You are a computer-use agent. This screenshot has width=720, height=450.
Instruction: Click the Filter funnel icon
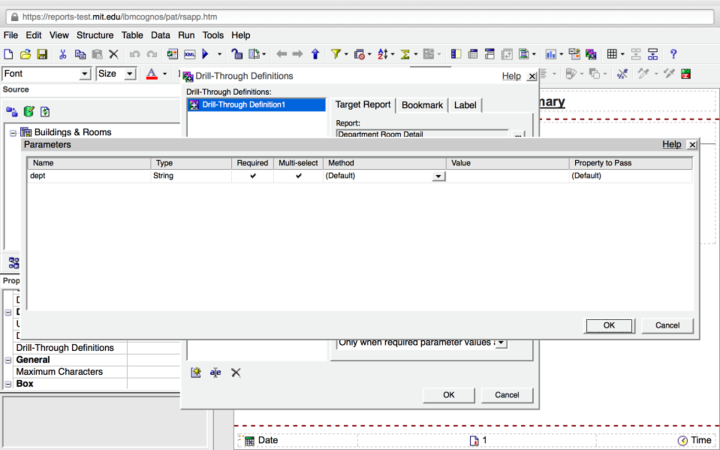coord(336,54)
